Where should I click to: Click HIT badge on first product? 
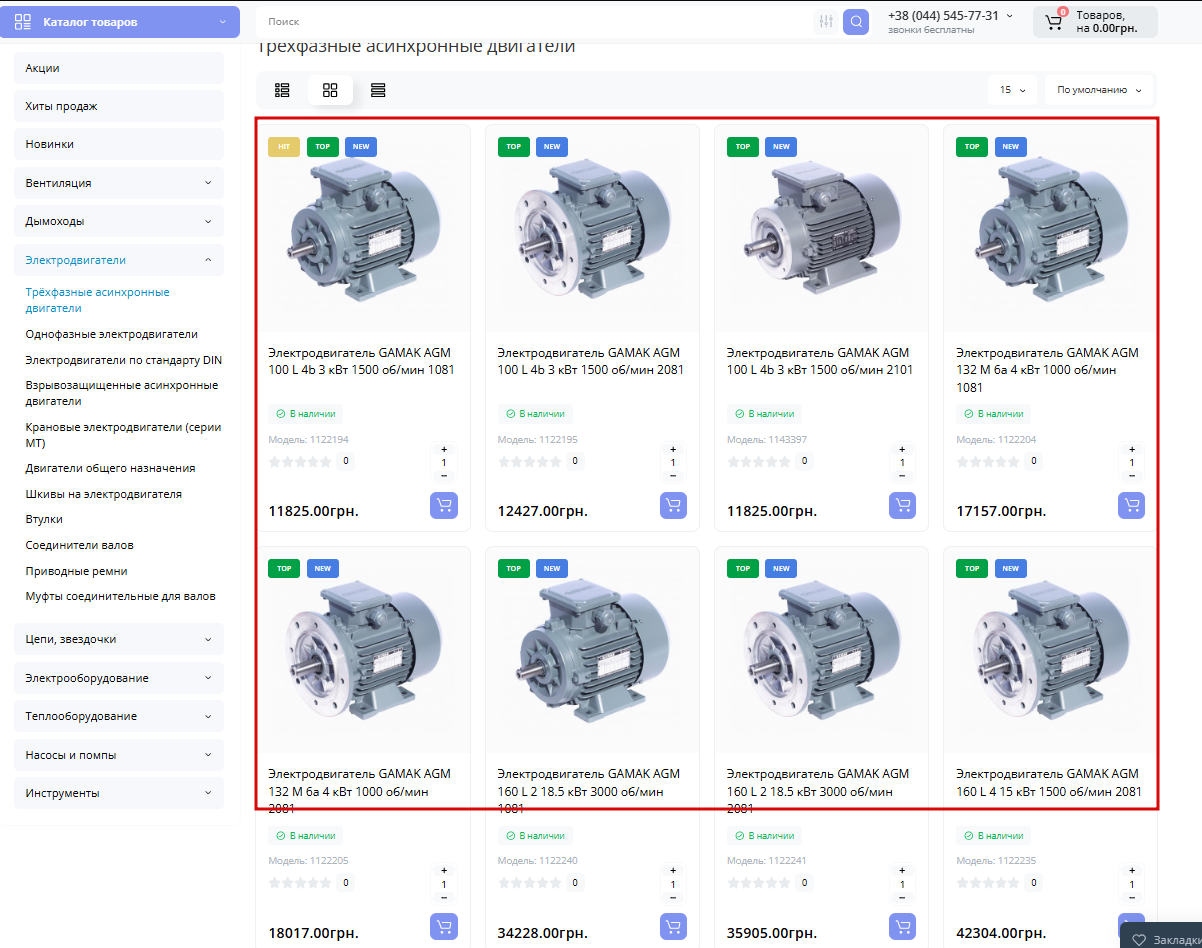(284, 147)
